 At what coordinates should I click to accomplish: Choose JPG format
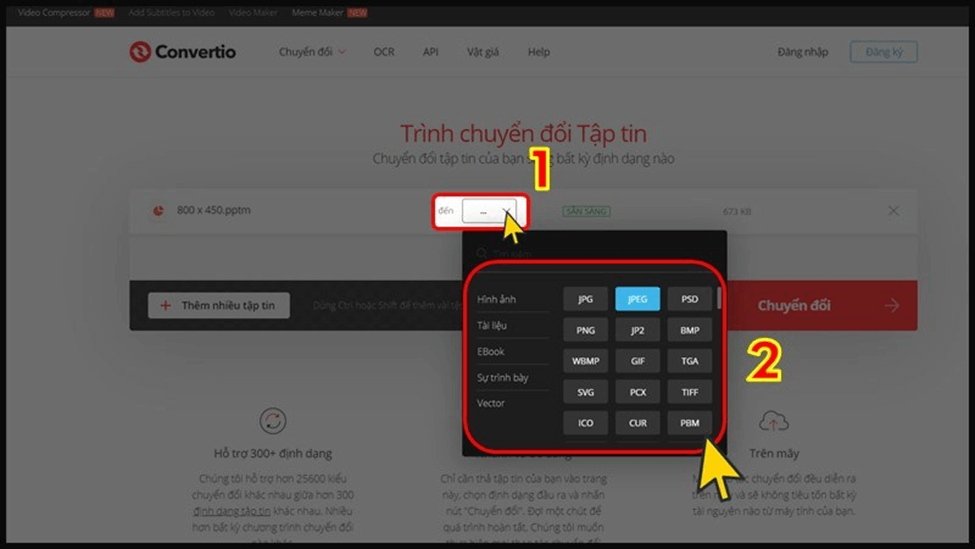[x=585, y=299]
